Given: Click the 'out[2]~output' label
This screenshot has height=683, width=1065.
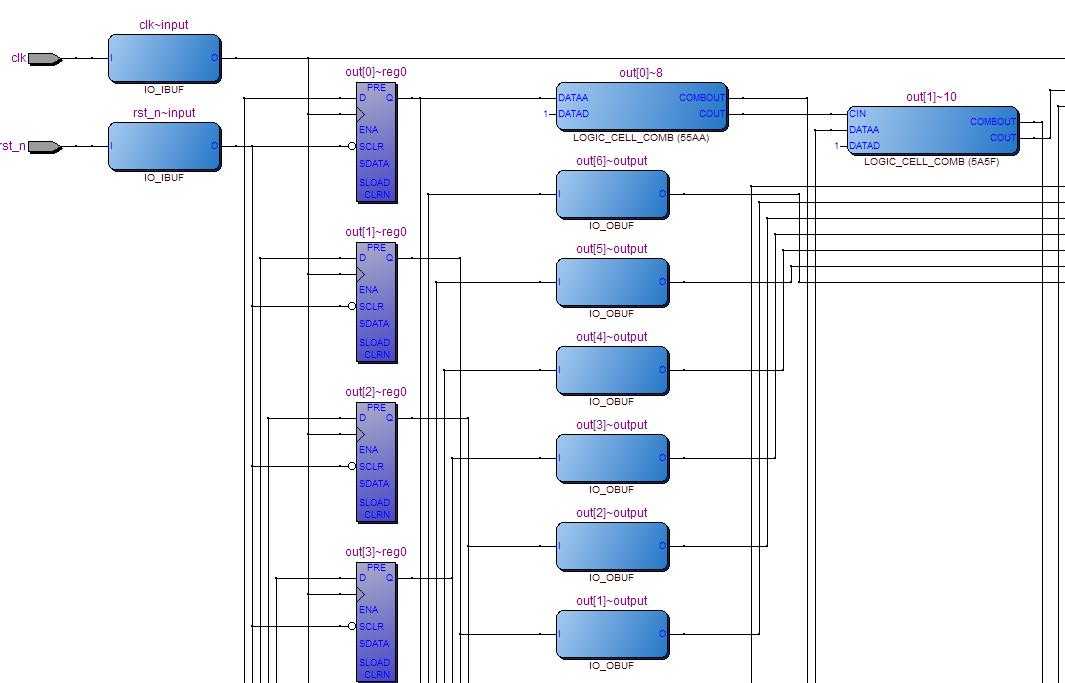Looking at the screenshot, I should [611, 513].
